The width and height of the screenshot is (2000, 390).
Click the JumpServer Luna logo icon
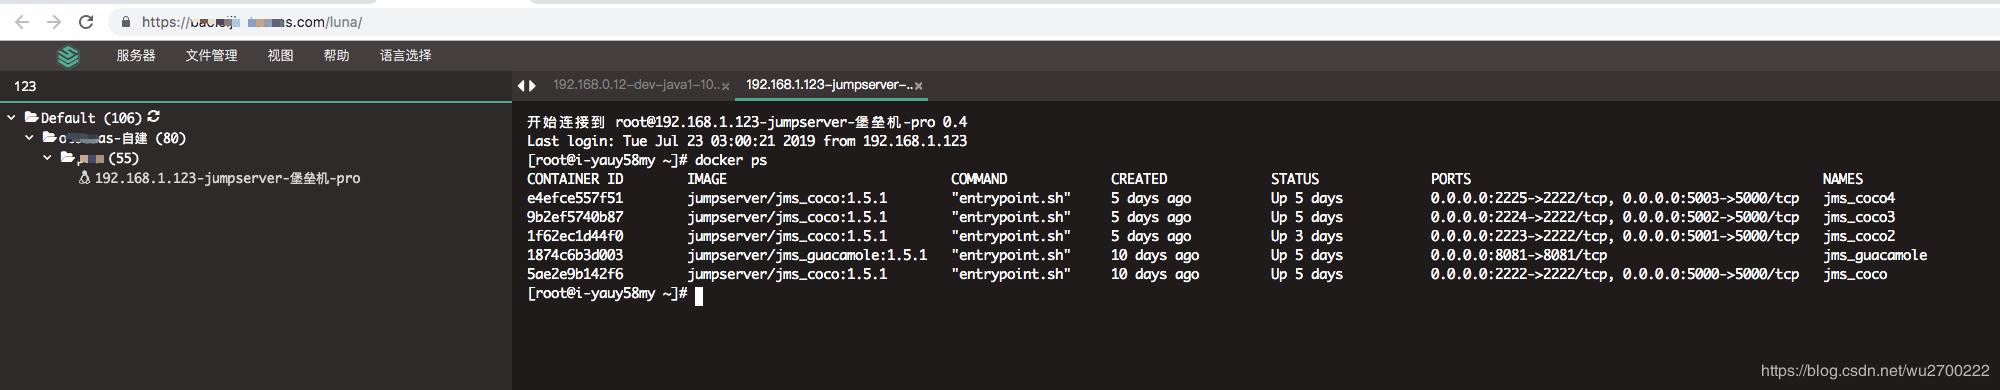coord(68,56)
